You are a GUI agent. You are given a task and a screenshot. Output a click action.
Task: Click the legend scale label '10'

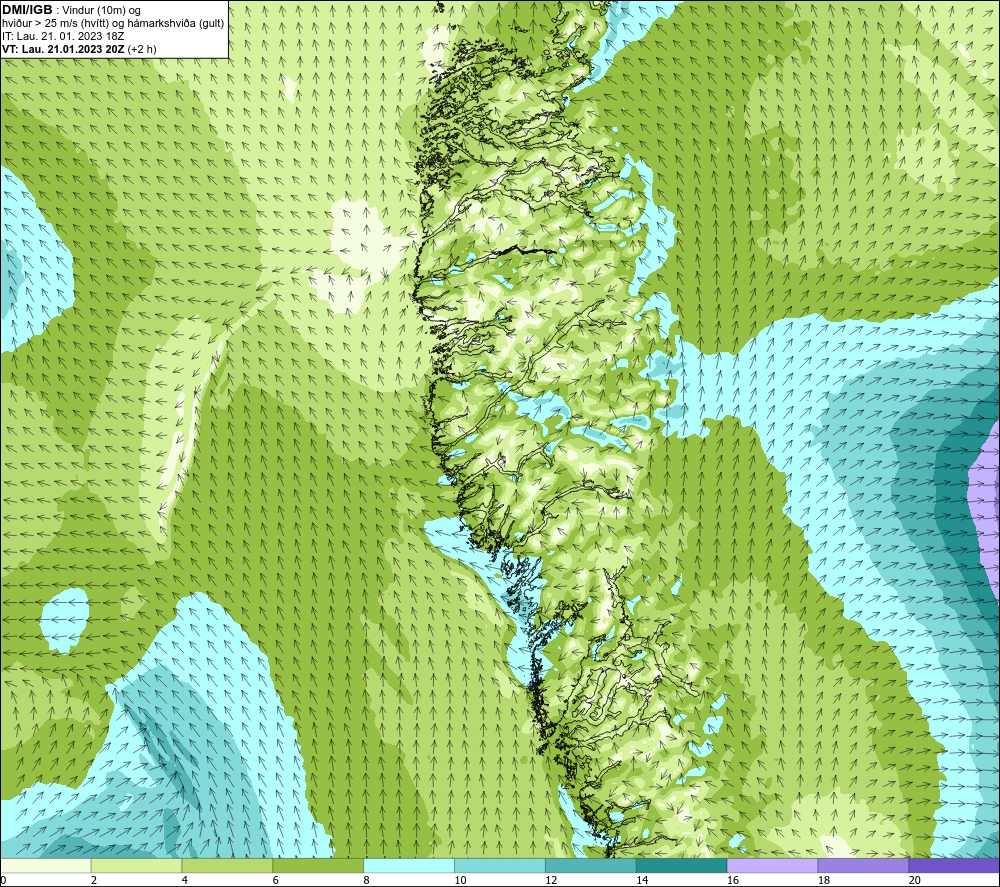point(460,880)
